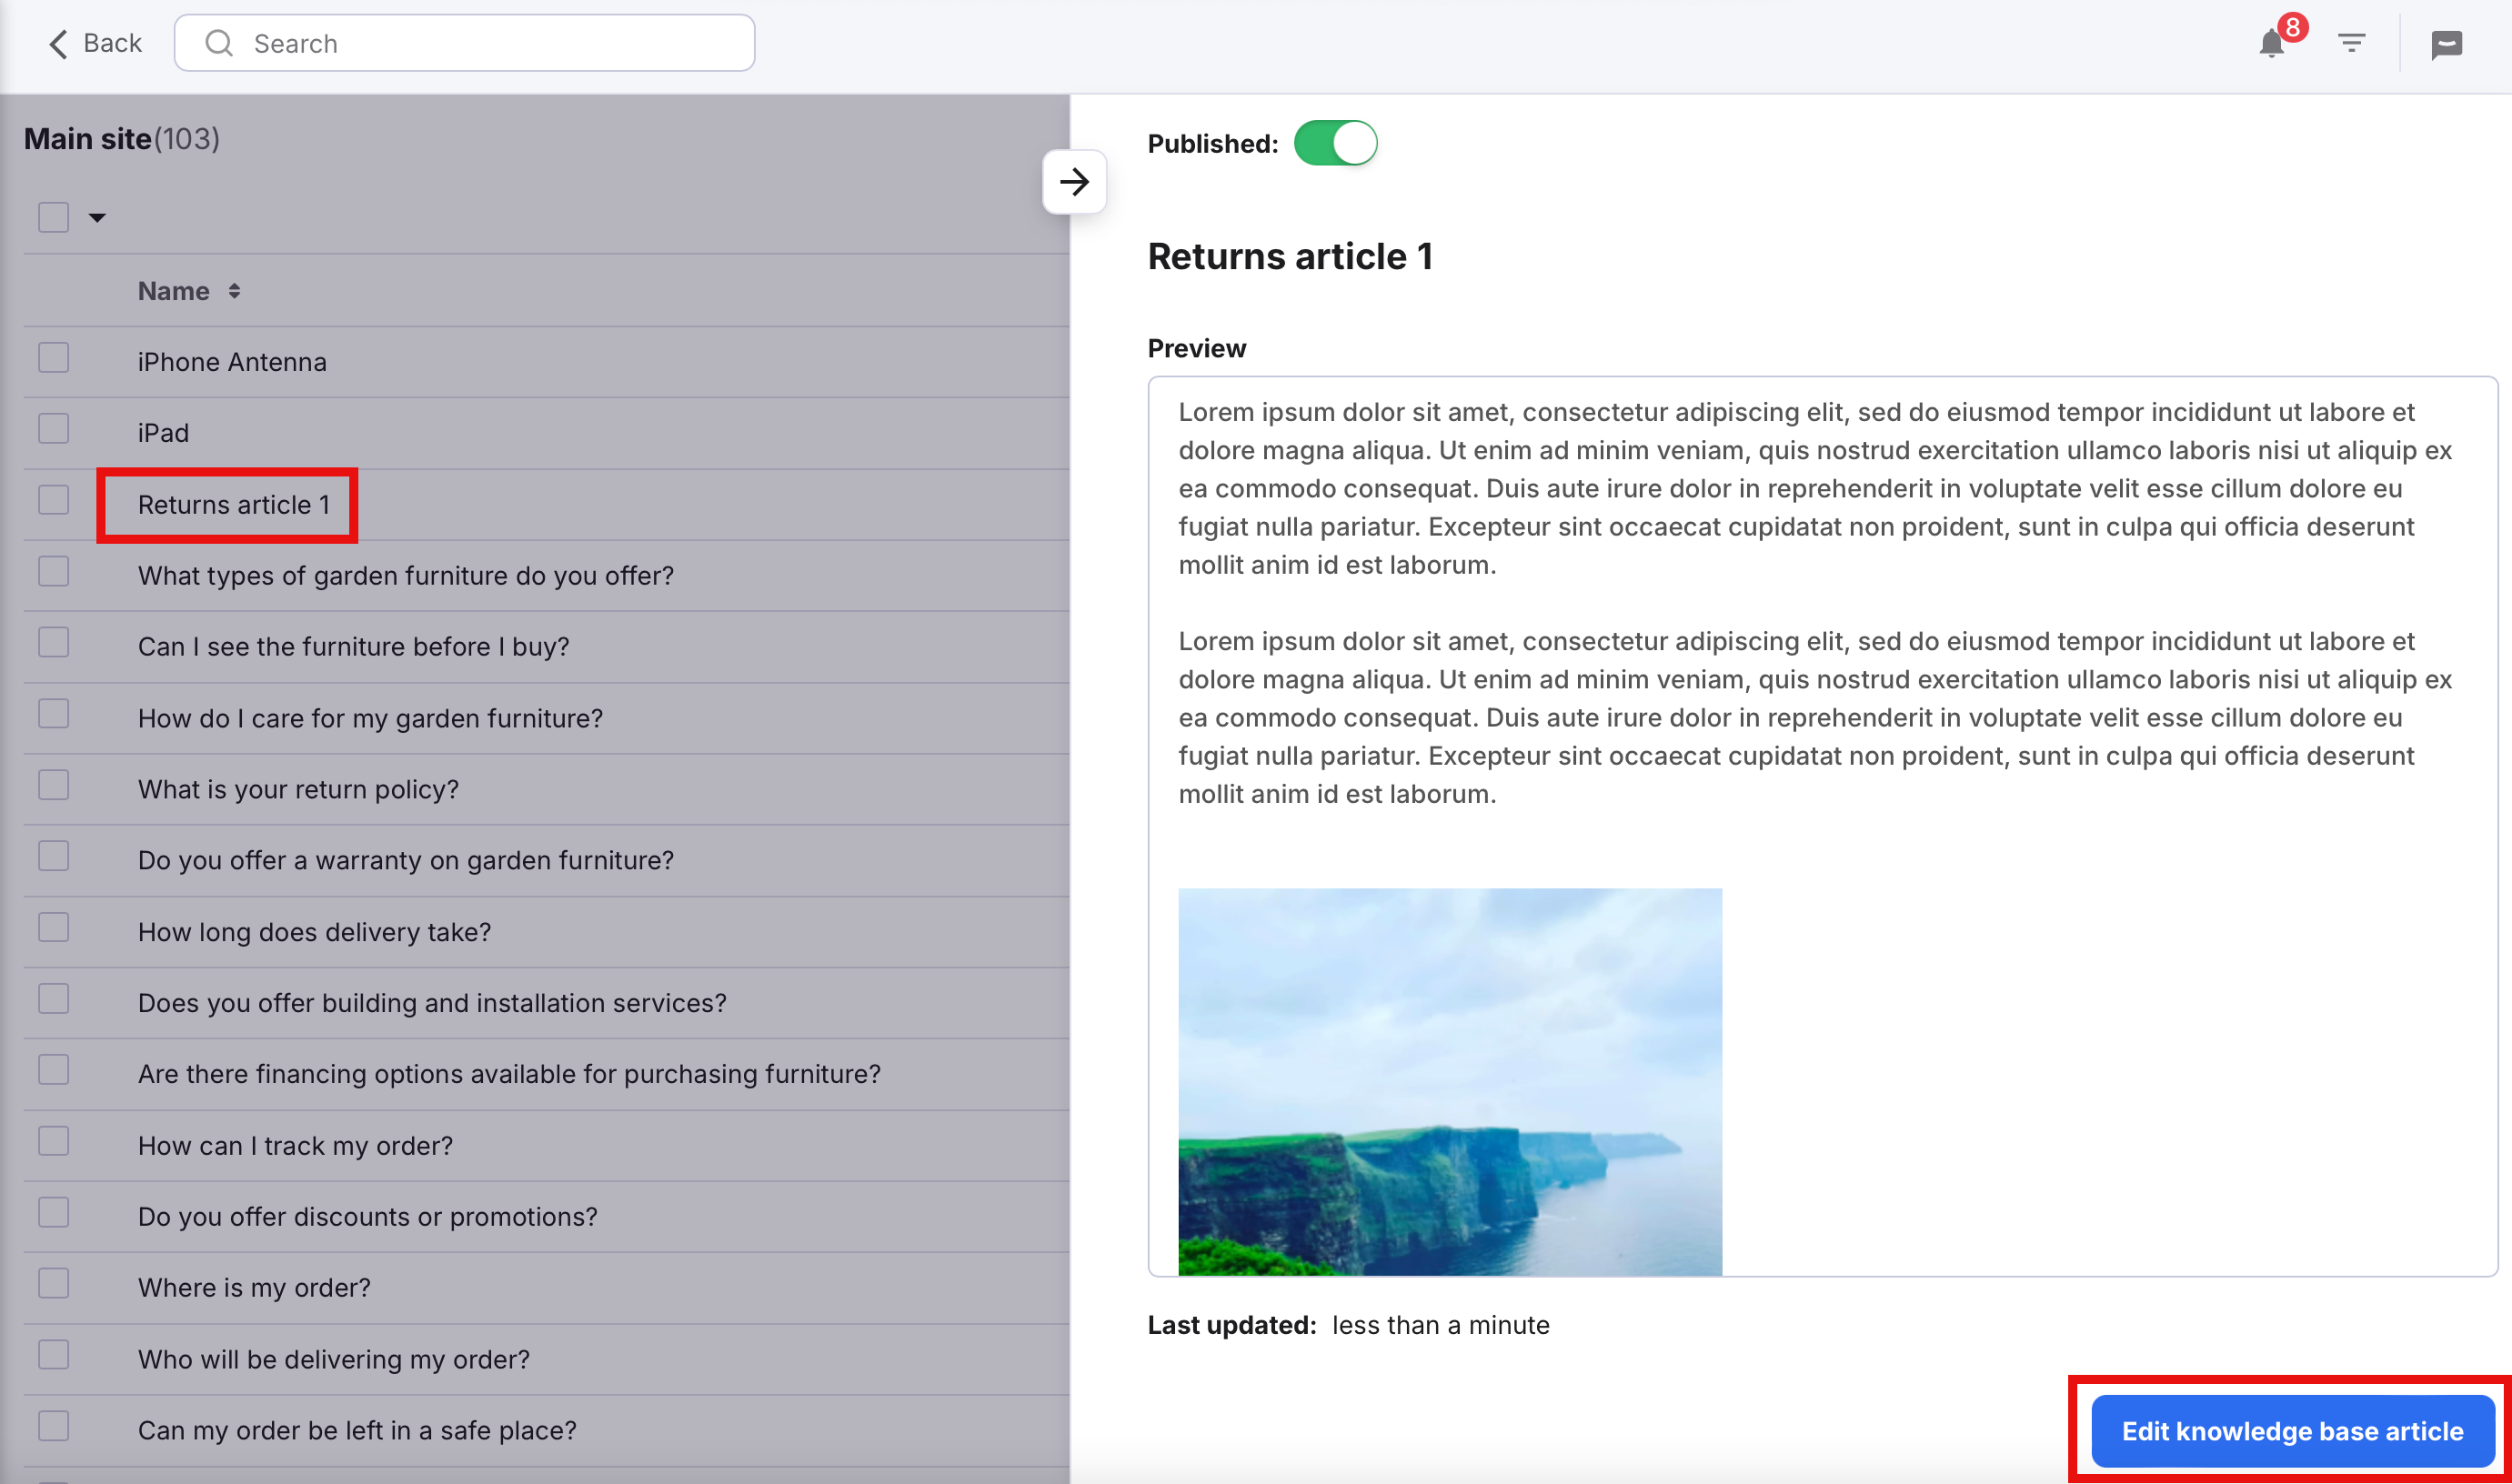This screenshot has height=1484, width=2512.
Task: Open 'What types of garden furniture do you offer?'
Action: pyautogui.click(x=406, y=576)
